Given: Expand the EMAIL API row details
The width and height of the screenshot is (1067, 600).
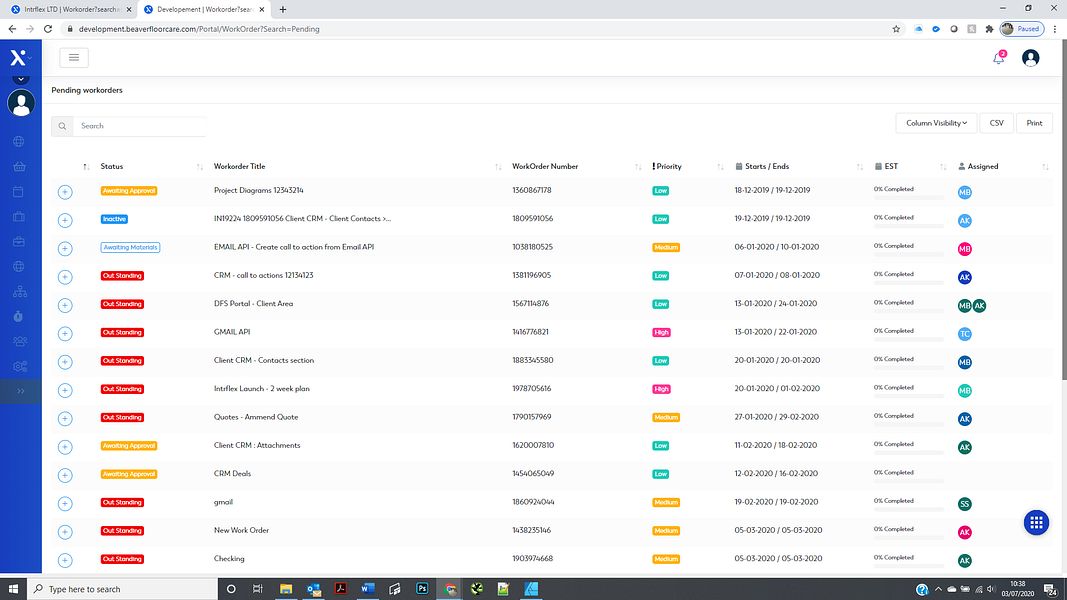Looking at the screenshot, I should [65, 249].
